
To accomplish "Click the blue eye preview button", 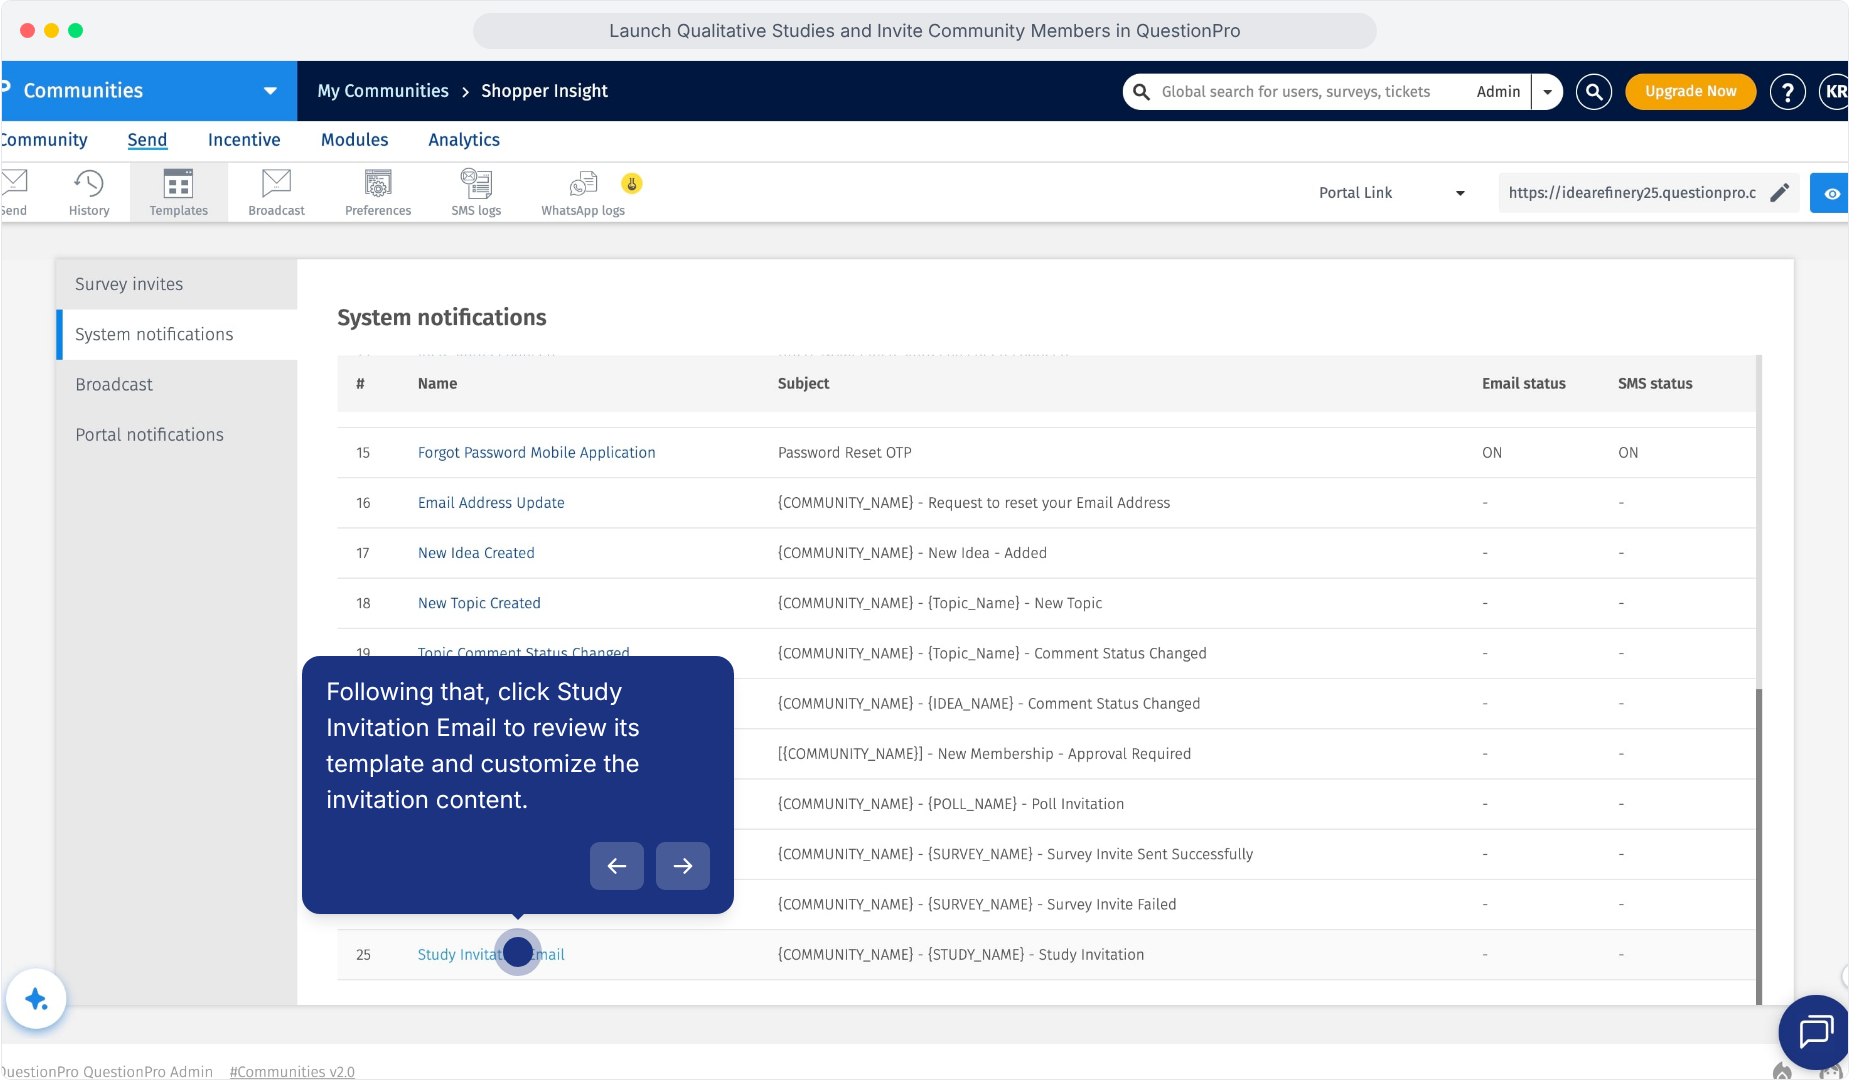I will [x=1830, y=193].
